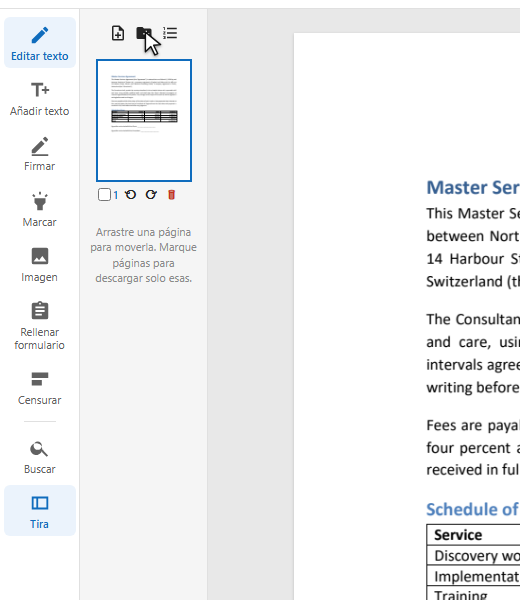Select Rellenar formulario tool
The height and width of the screenshot is (600, 520).
(40, 326)
